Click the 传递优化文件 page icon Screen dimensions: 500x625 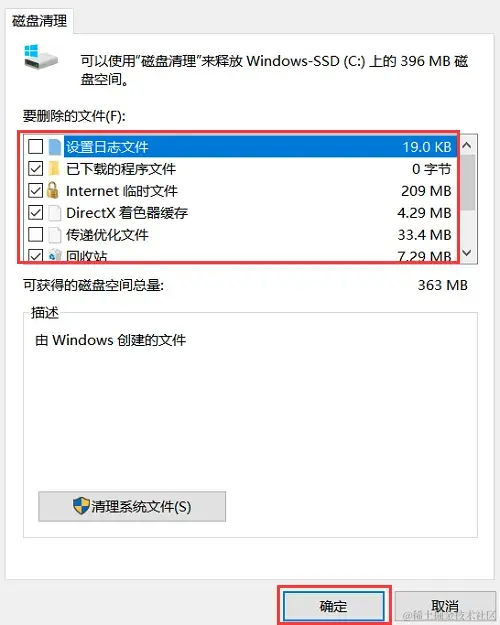(x=55, y=235)
